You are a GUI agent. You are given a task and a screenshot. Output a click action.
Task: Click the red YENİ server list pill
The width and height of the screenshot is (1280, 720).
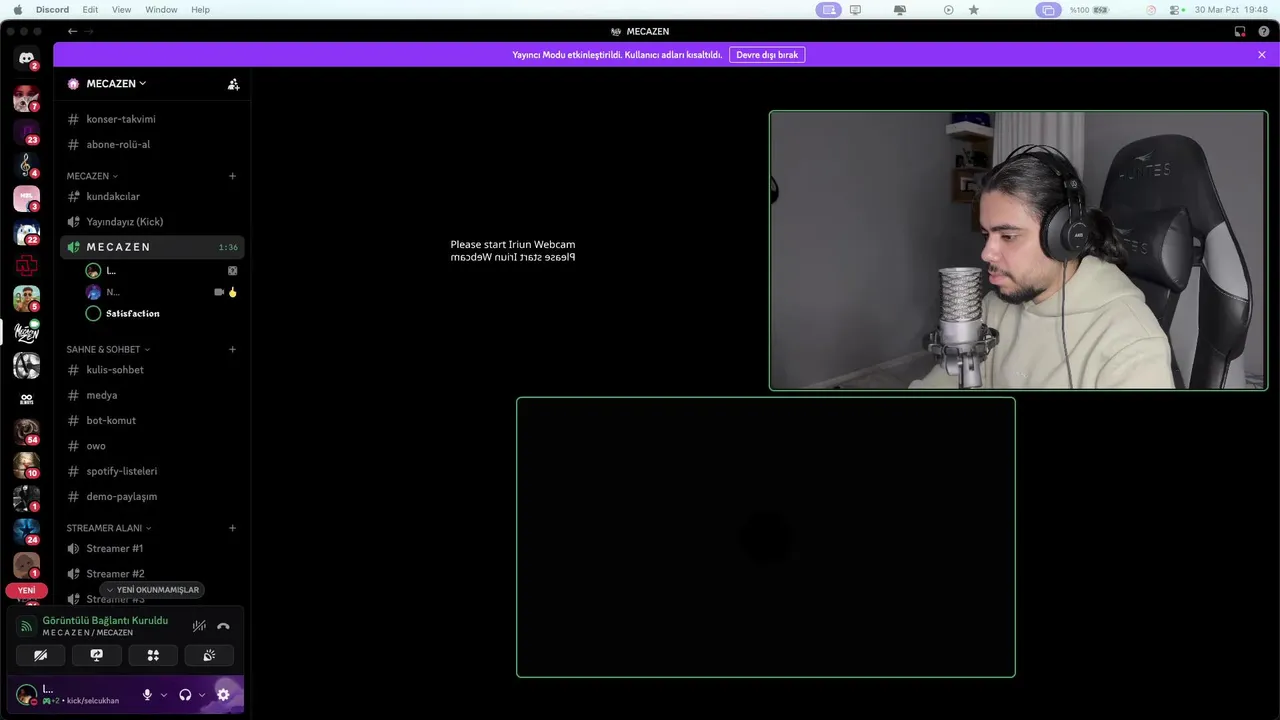coord(26,590)
